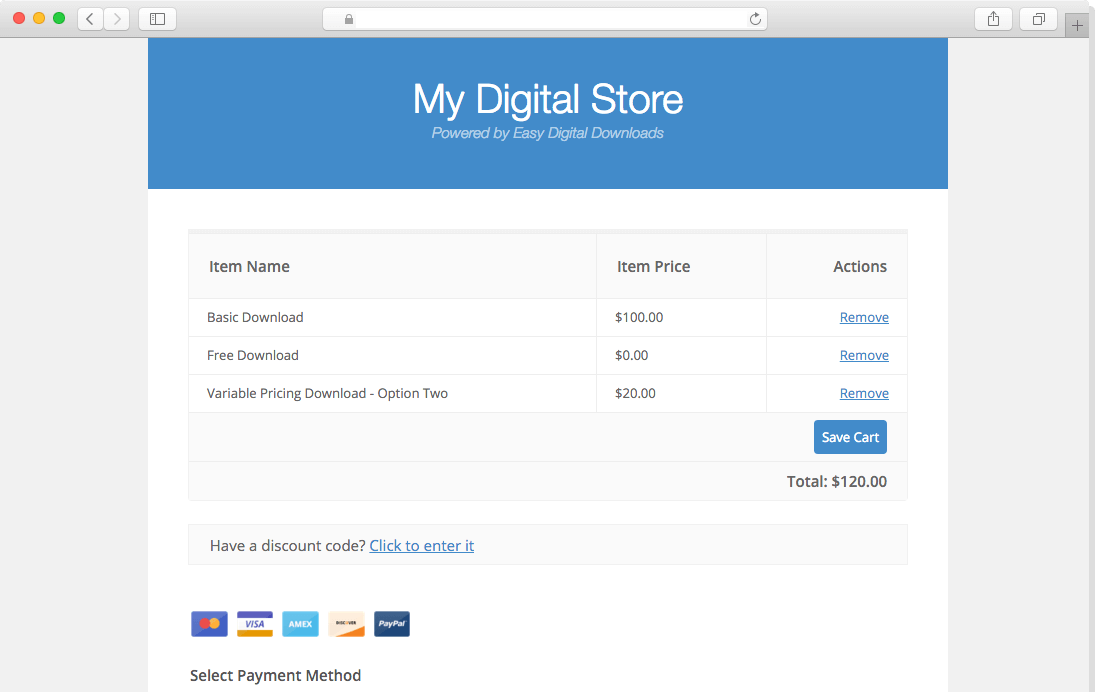Image resolution: width=1095 pixels, height=692 pixels.
Task: Click the Discover payment icon
Action: click(x=346, y=624)
